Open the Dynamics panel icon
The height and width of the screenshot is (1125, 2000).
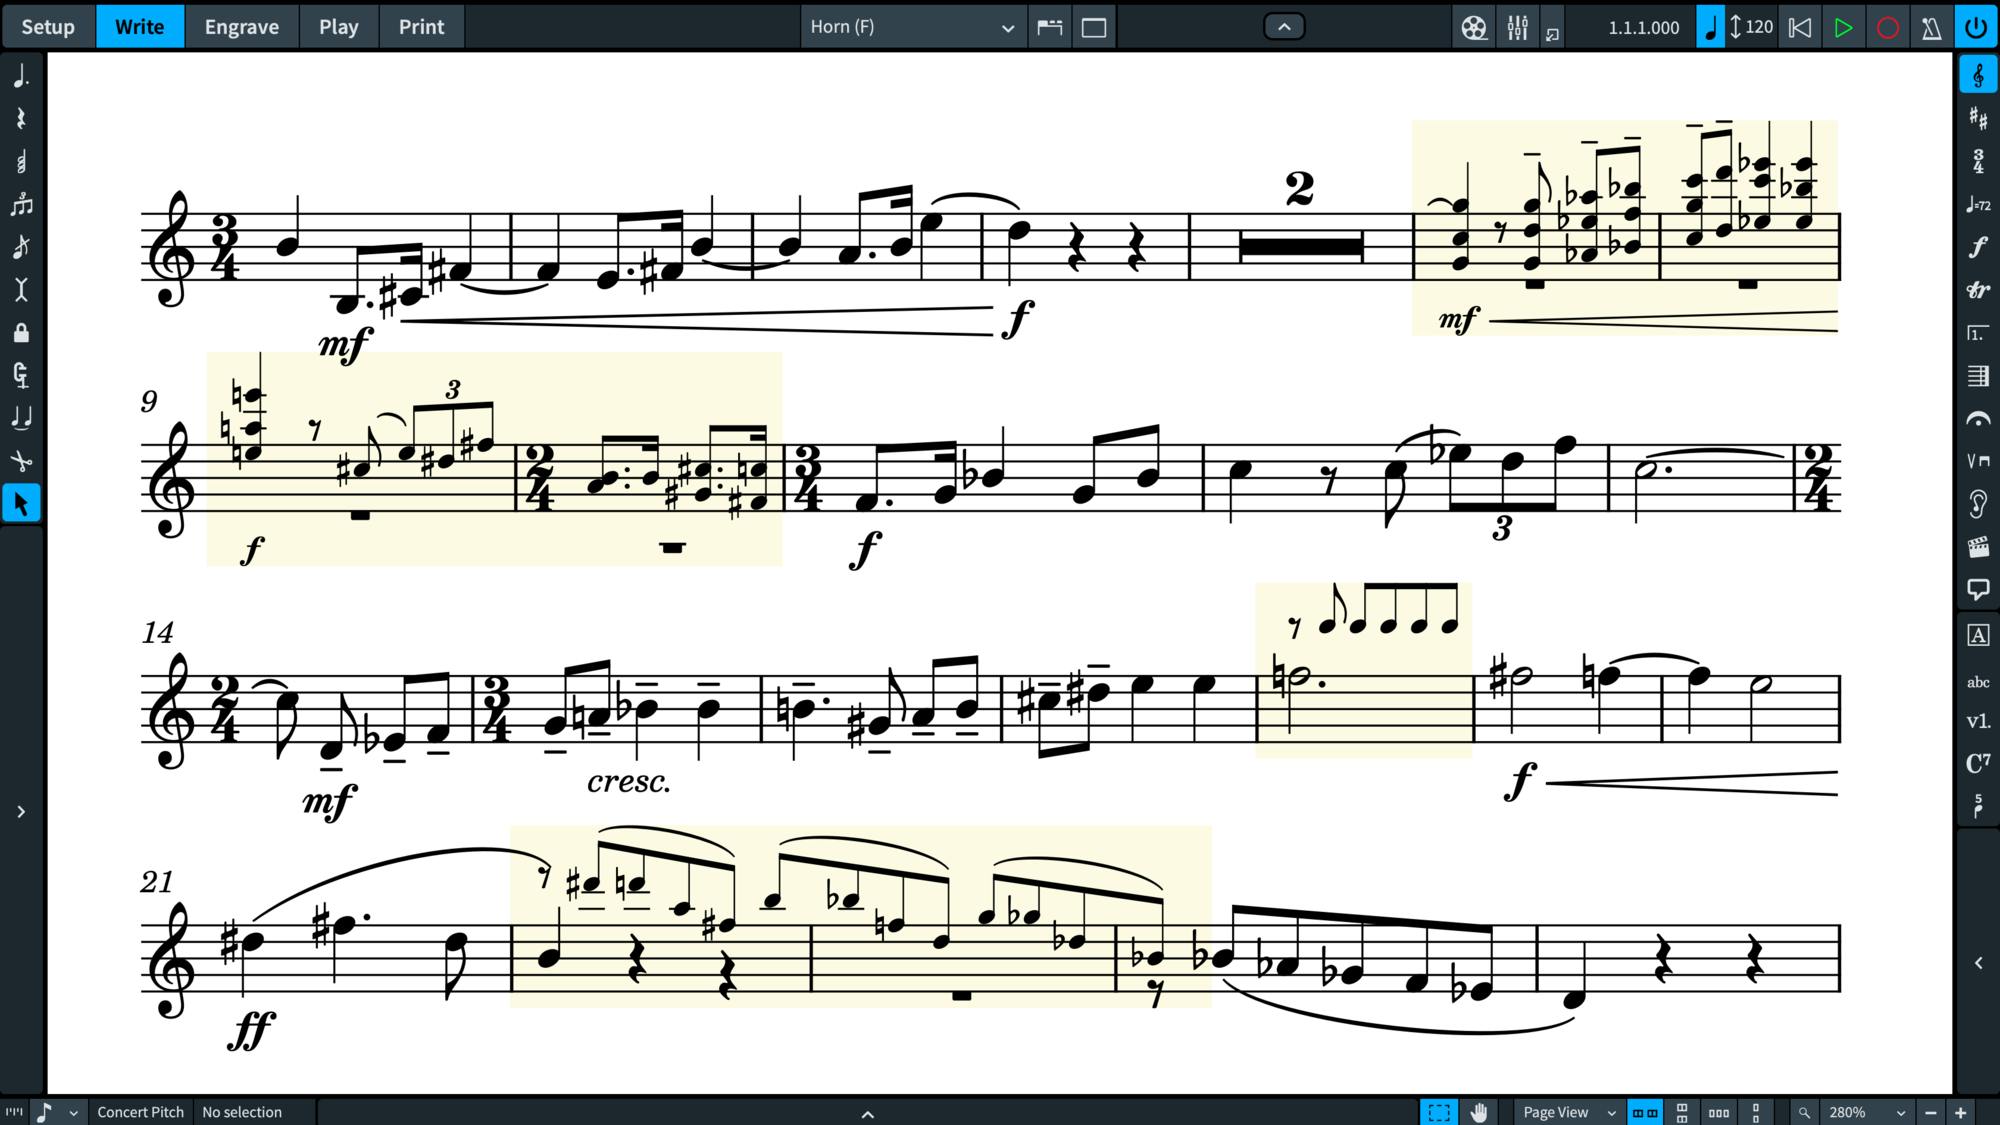click(1977, 247)
